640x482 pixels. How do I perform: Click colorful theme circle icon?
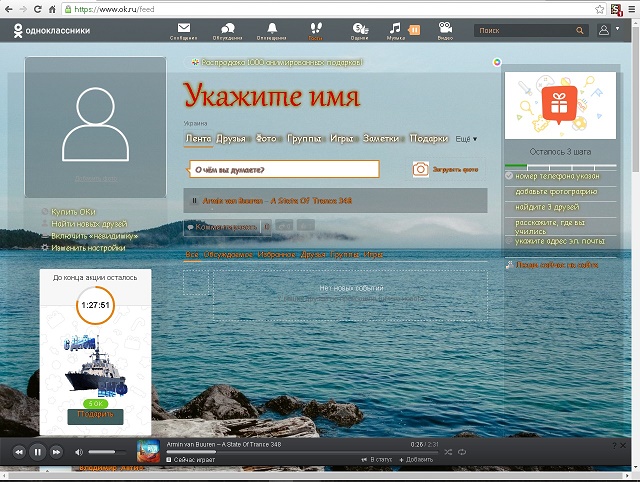click(497, 62)
